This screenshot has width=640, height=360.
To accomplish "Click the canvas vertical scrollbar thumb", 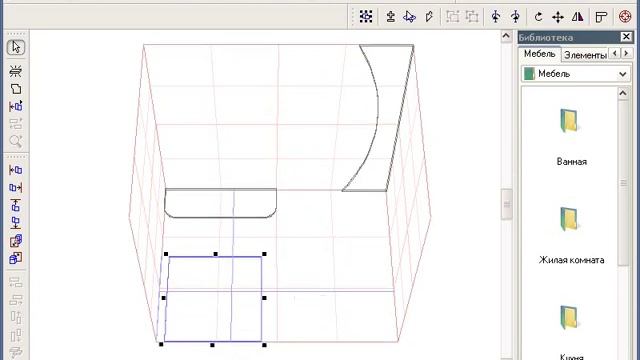I will point(507,204).
